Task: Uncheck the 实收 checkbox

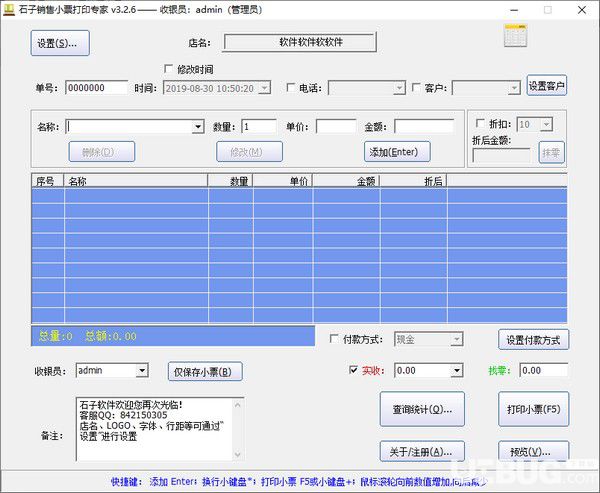Action: point(354,370)
